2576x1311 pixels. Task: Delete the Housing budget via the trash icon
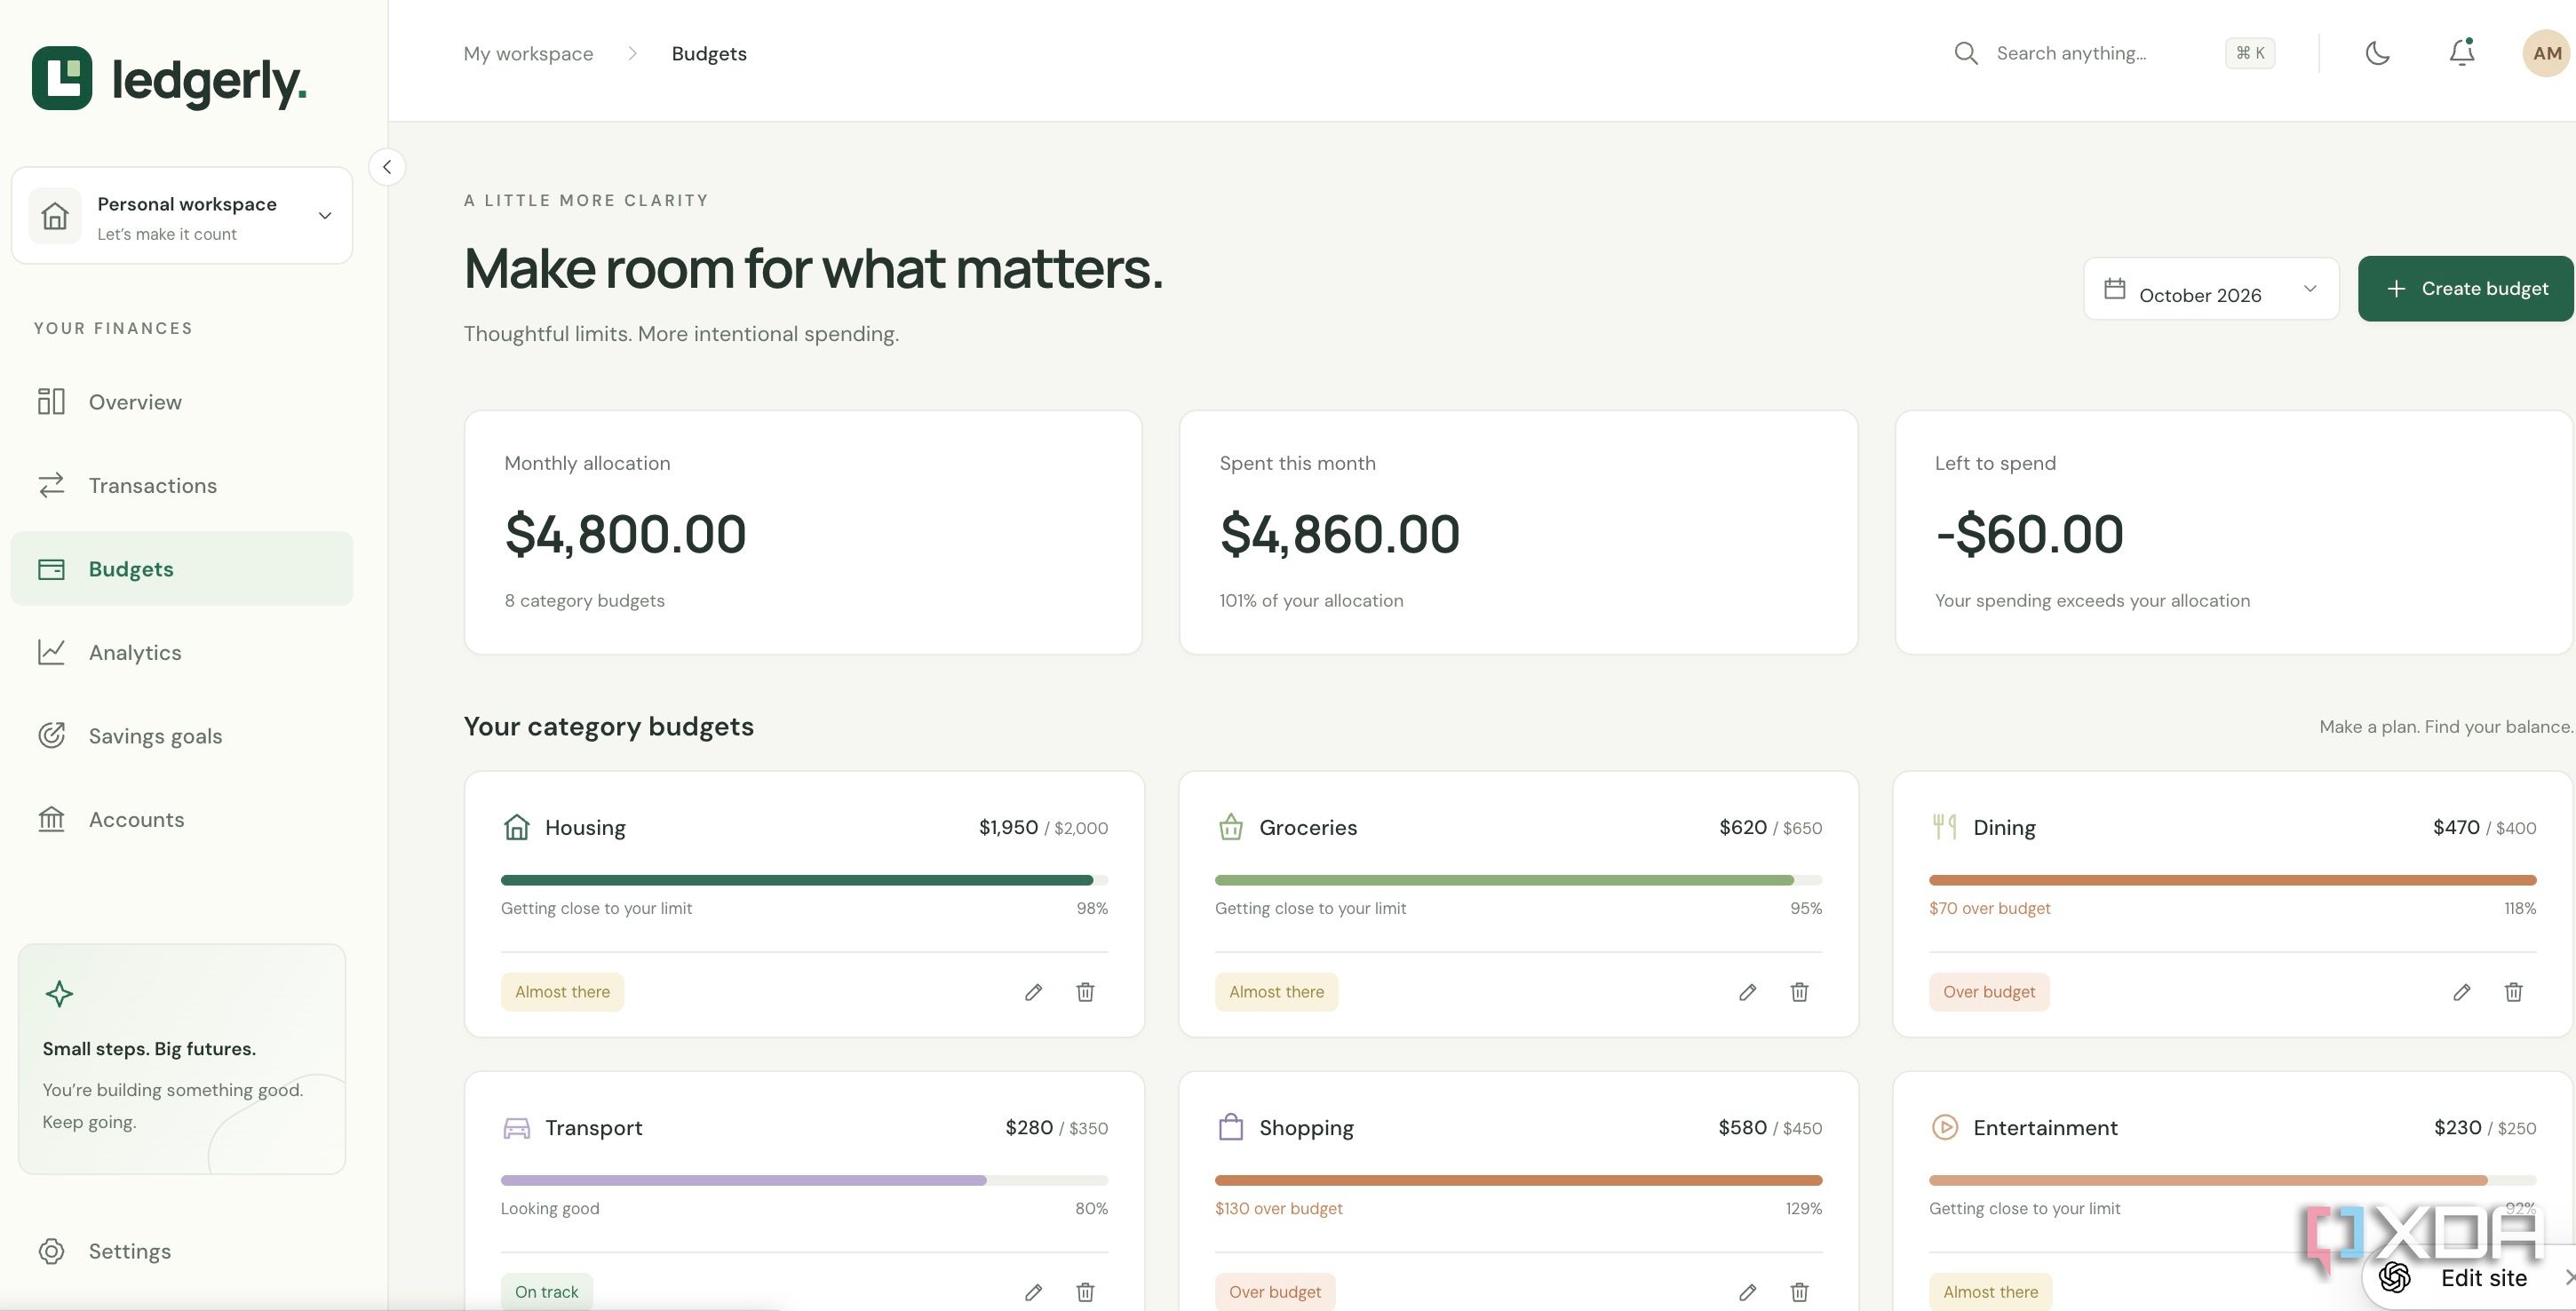1085,992
